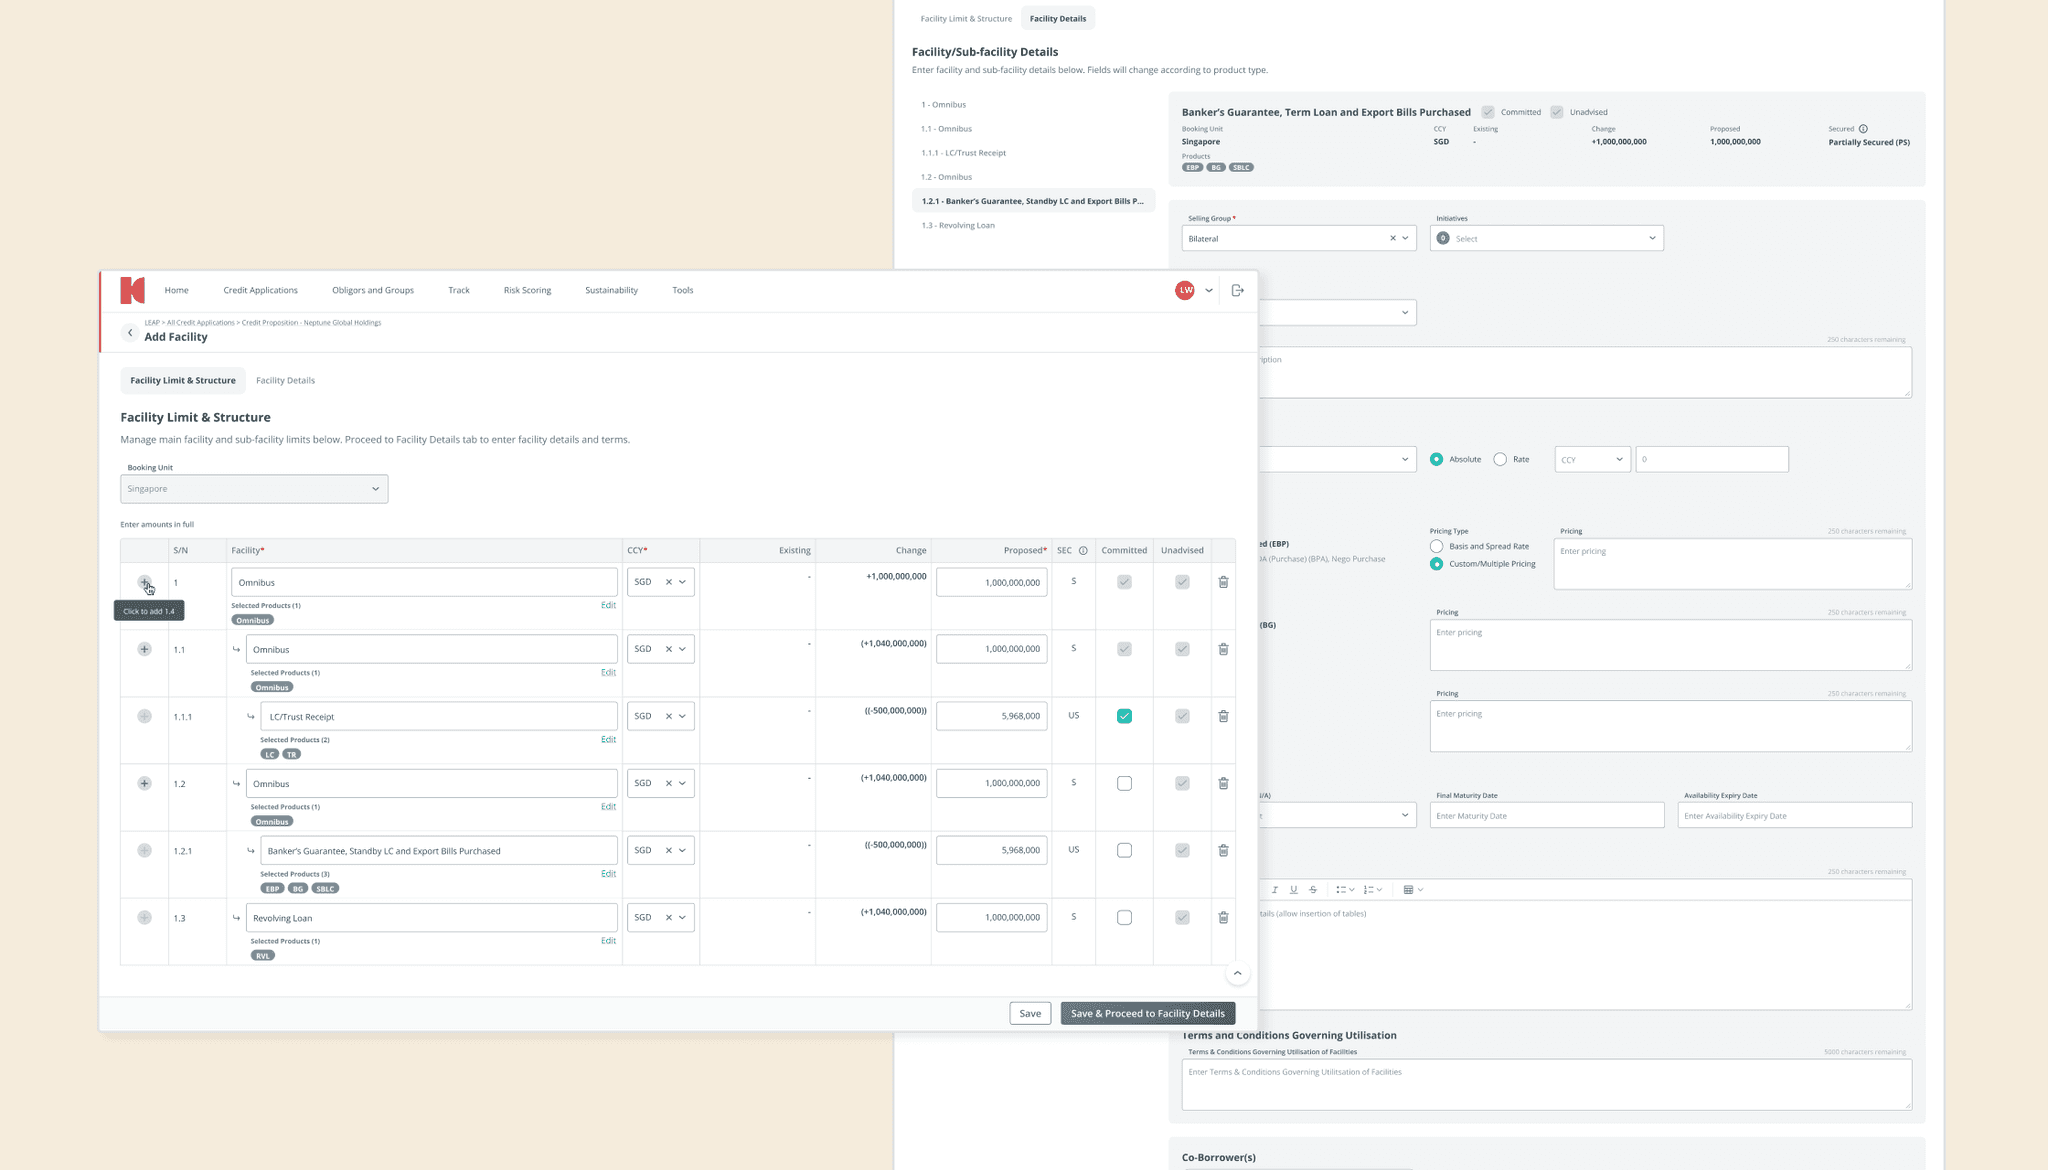Delete facility row 1.1.1 with trash icon
Viewport: 2048px width, 1170px height.
(1223, 716)
